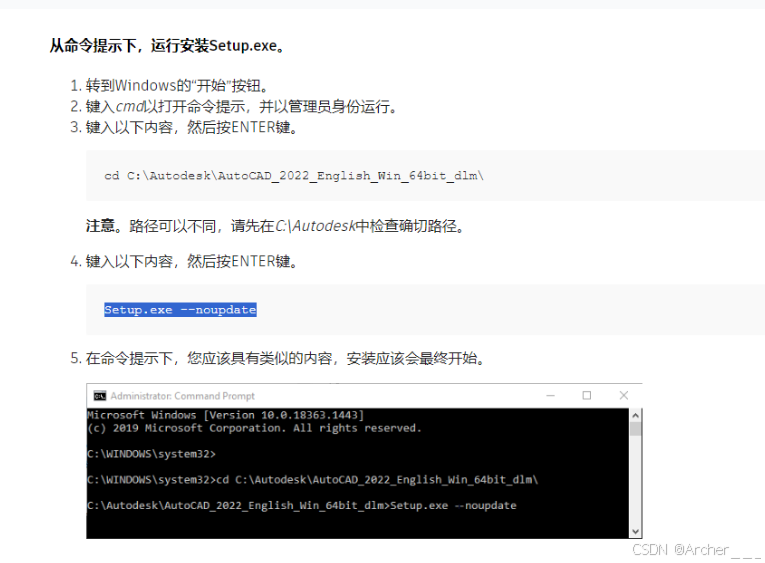The image size is (765, 563).
Task: Click the Command Prompt scrollbar thumb
Action: pyautogui.click(x=635, y=429)
